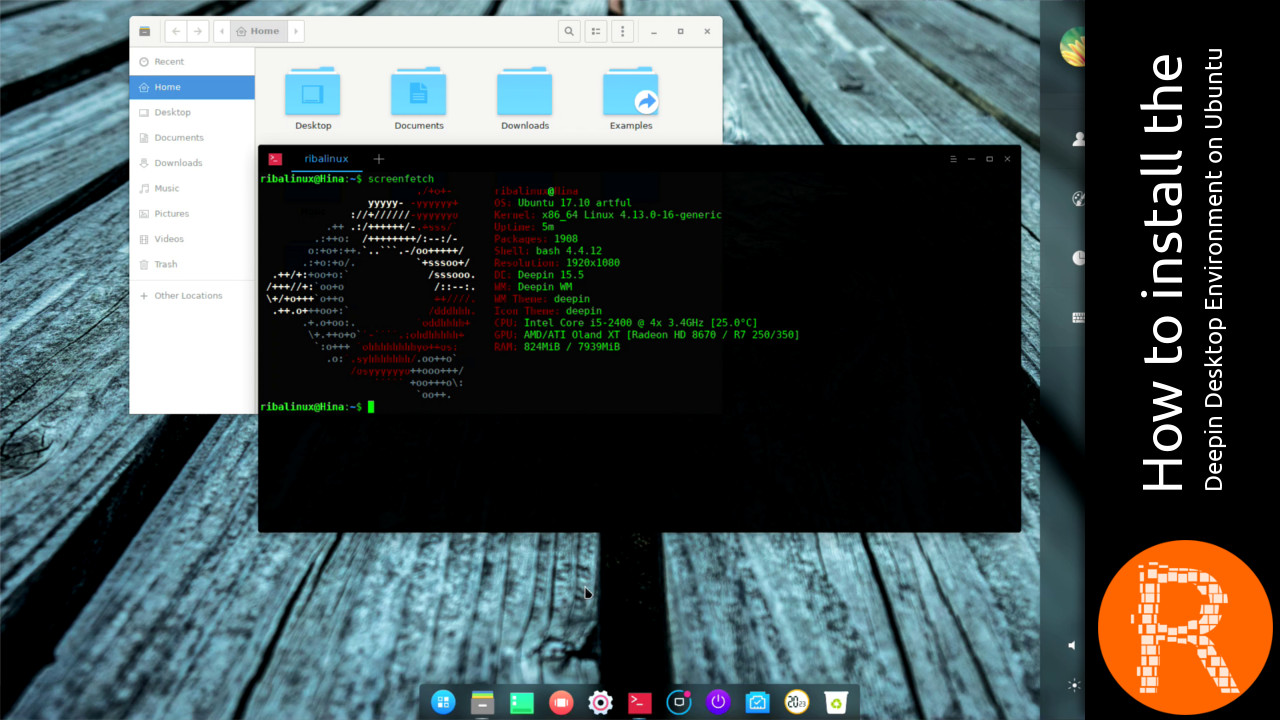The image size is (1280, 720).
Task: Click the green terminal cursor prompt
Action: click(371, 407)
